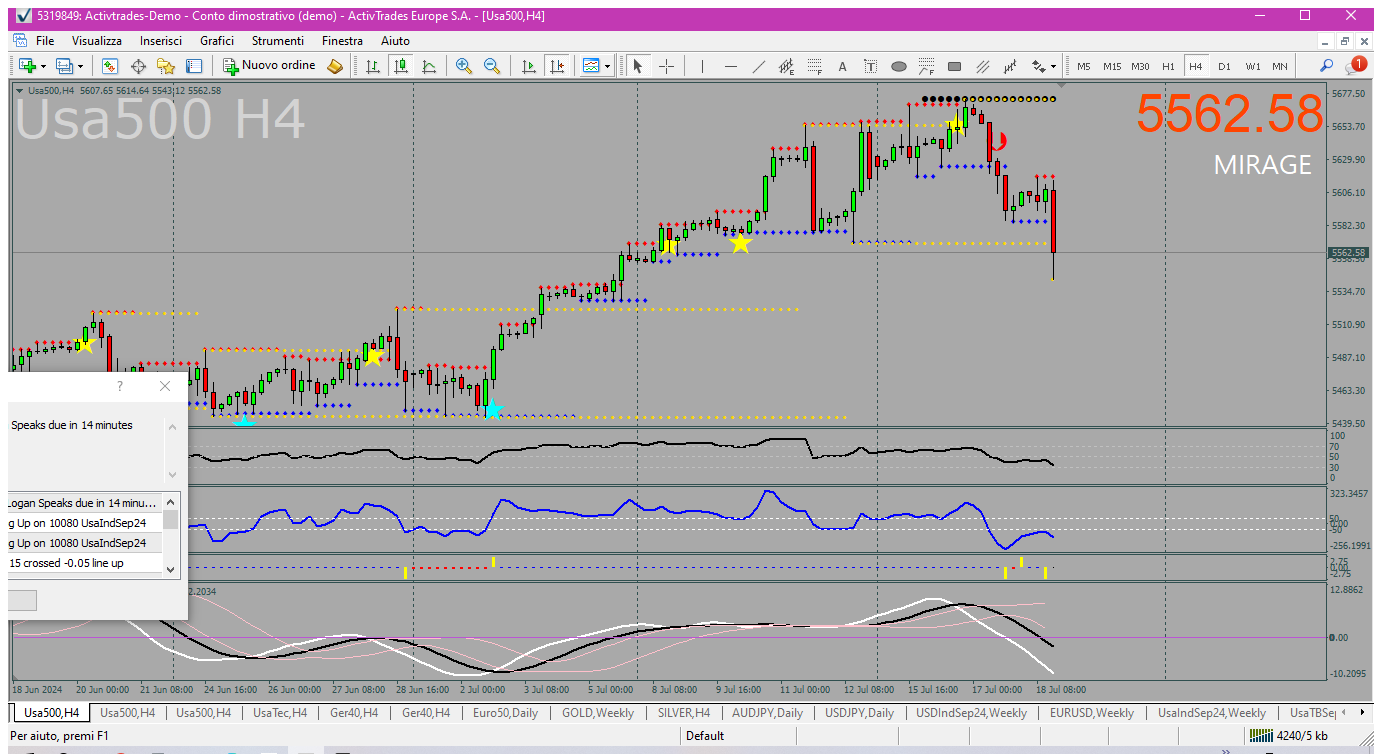Switch to AUDJPY,Daily chart tab
Image resolution: width=1382 pixels, height=754 pixels.
[x=767, y=713]
